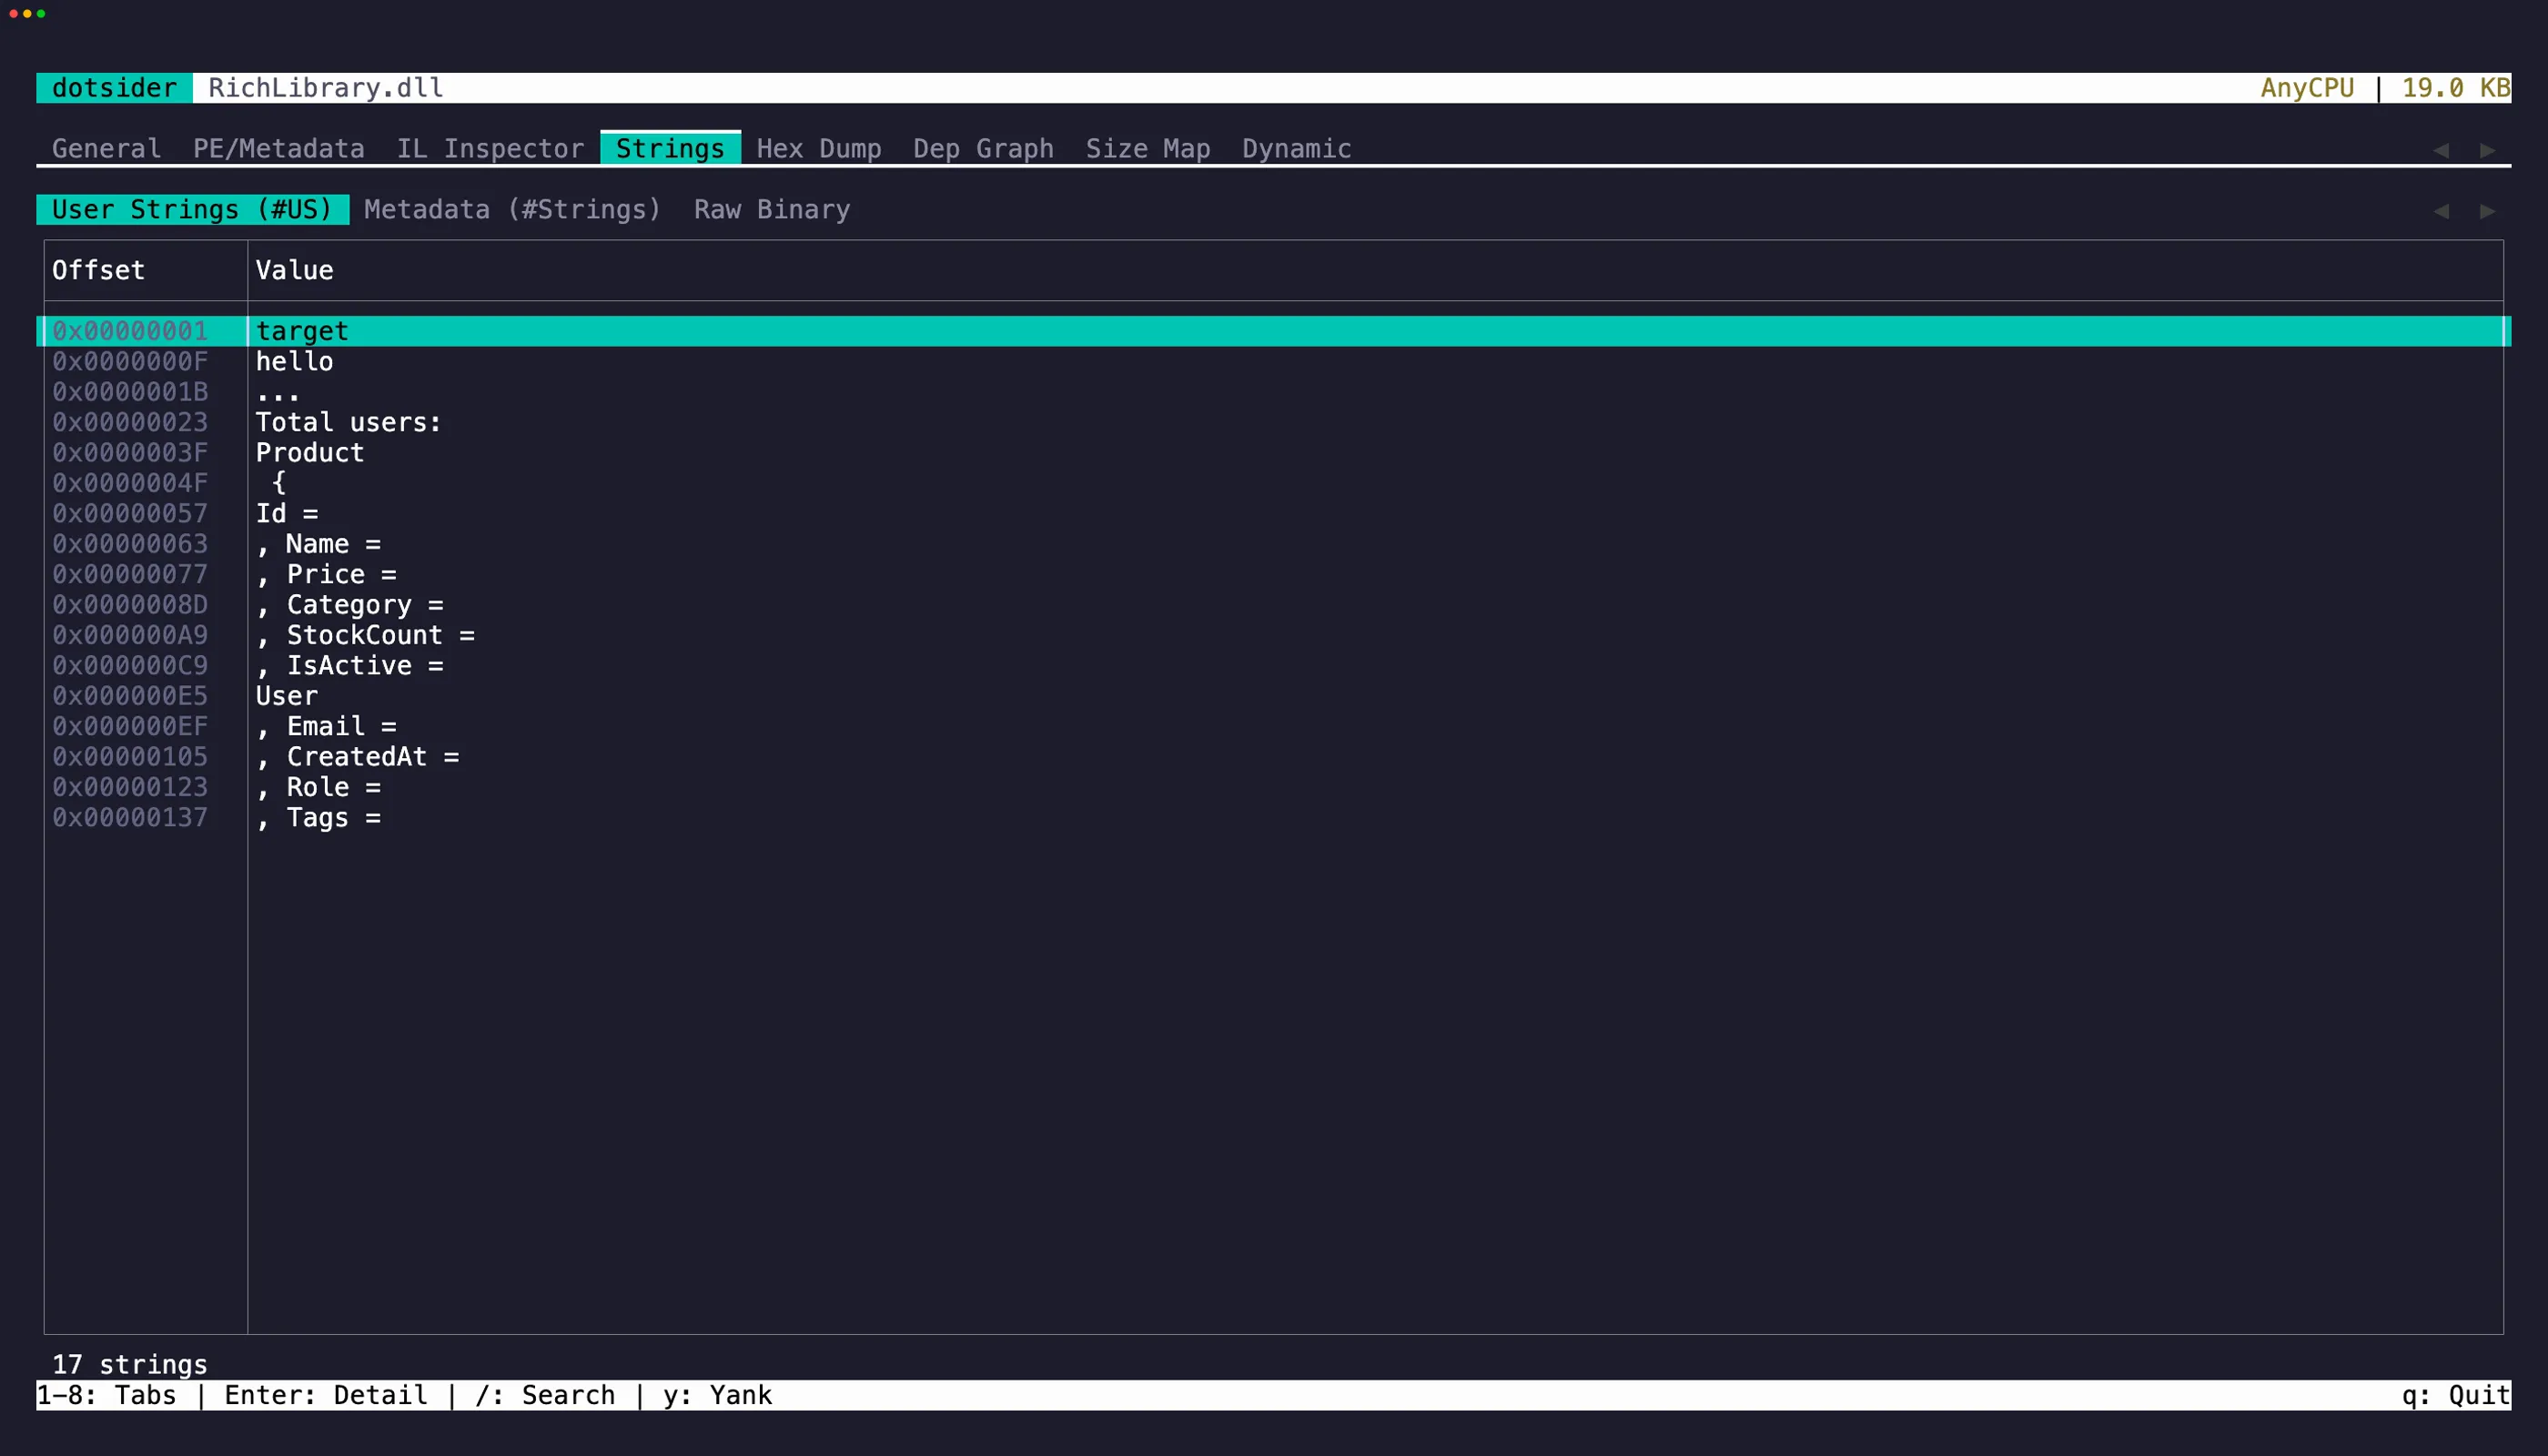Click offset 0x000000E5
2548x1456 pixels.
(x=130, y=696)
